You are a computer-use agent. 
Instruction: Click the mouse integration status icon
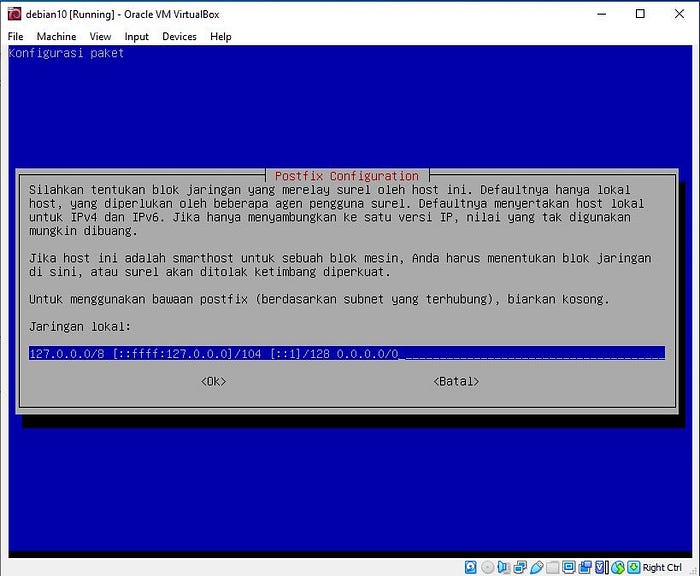click(x=618, y=568)
